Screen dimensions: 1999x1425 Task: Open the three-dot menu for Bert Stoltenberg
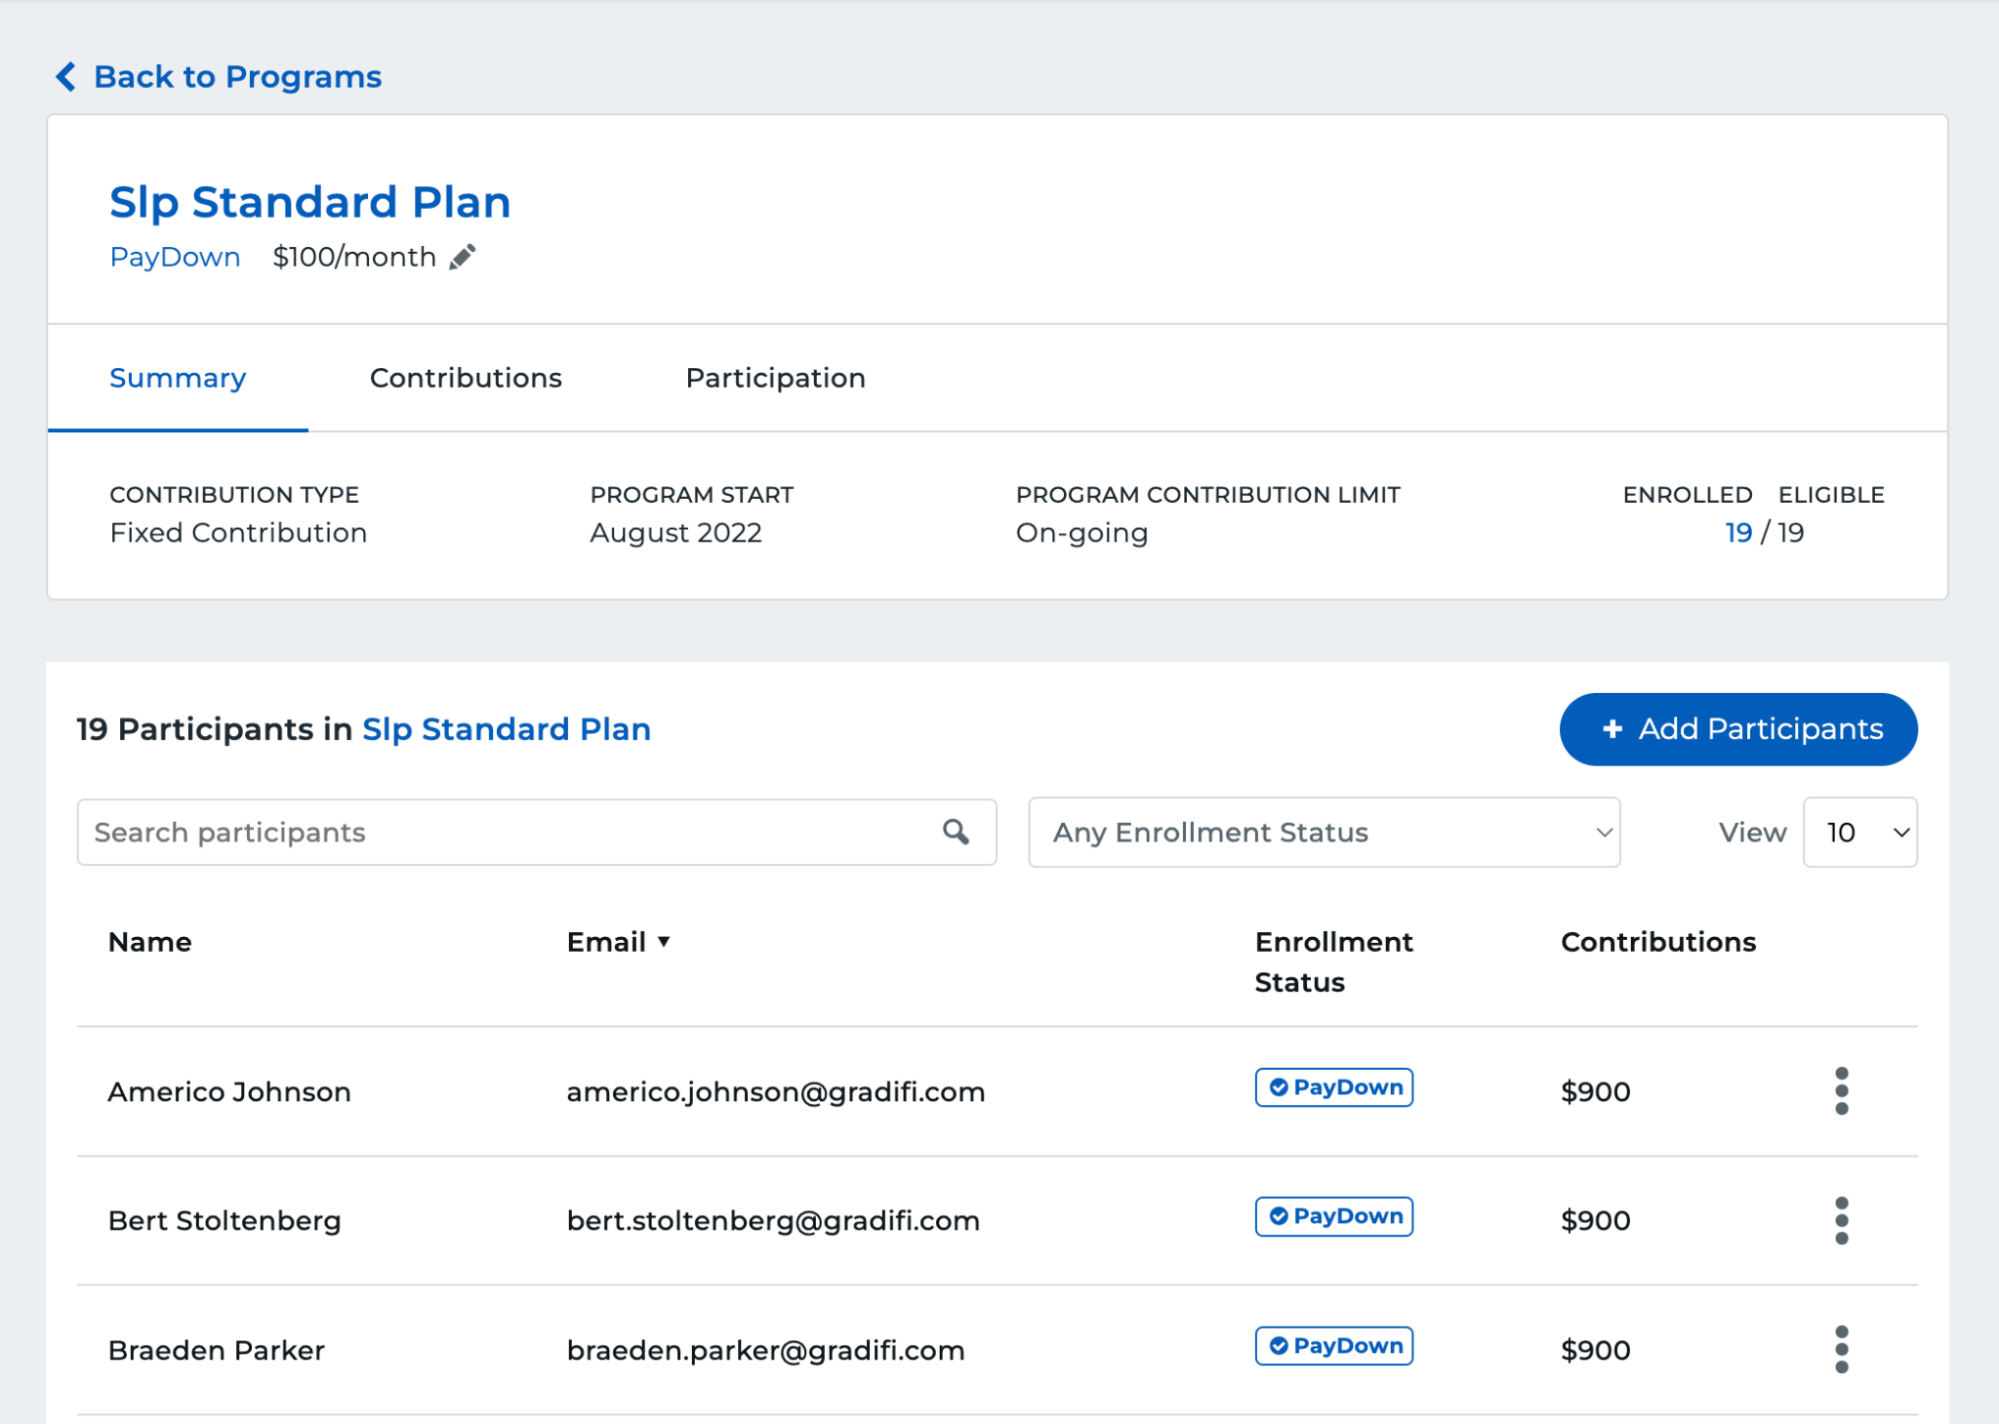pyautogui.click(x=1841, y=1220)
